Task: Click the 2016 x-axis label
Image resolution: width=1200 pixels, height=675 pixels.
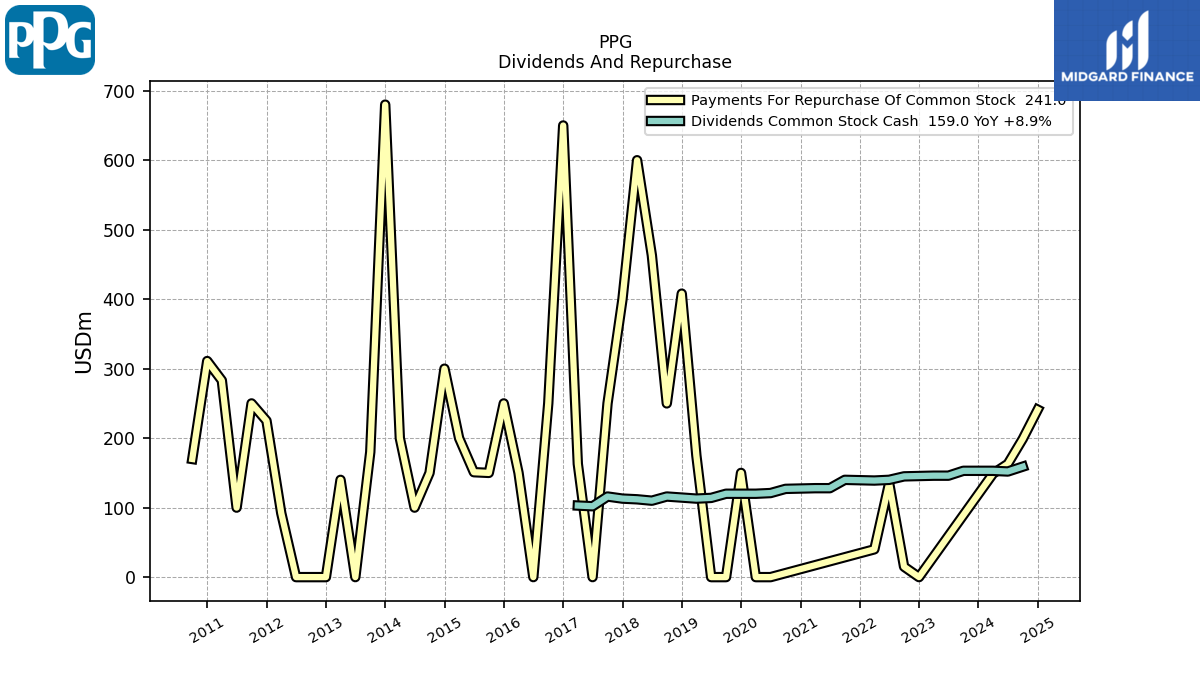Action: tap(503, 630)
